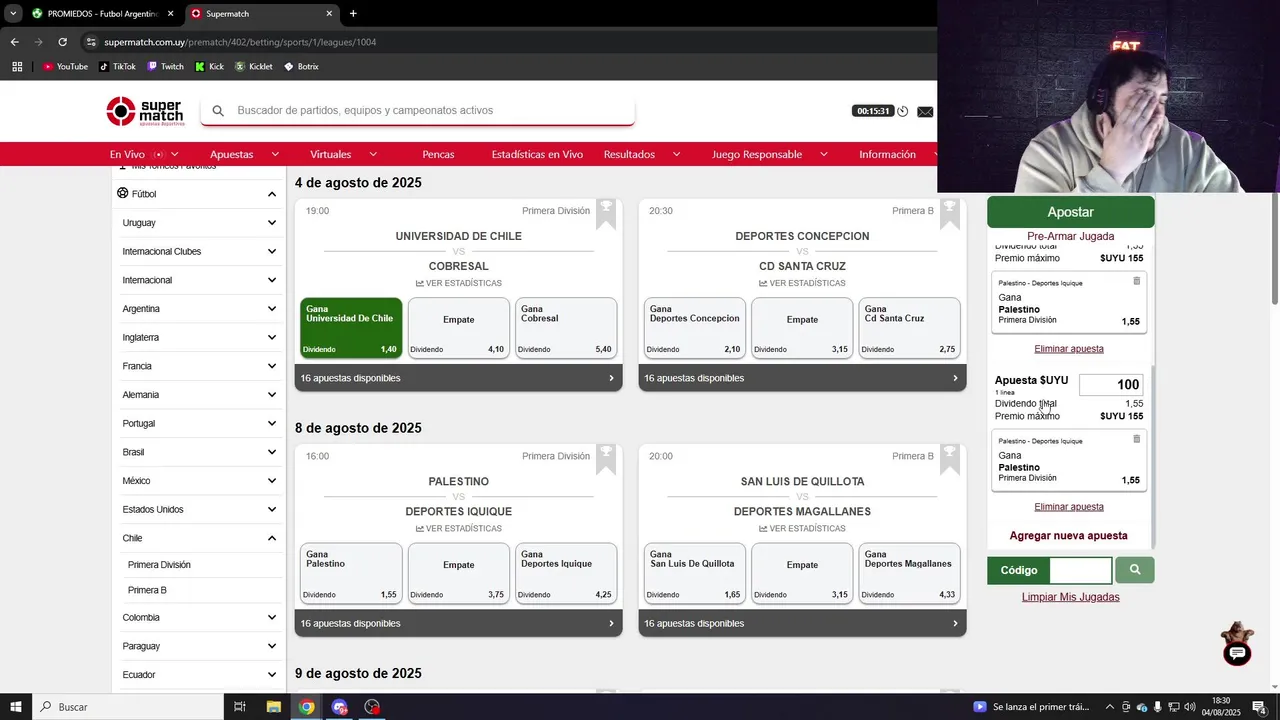Image resolution: width=1280 pixels, height=720 pixels.
Task: Expand the Inglaterra league list
Action: pos(271,338)
